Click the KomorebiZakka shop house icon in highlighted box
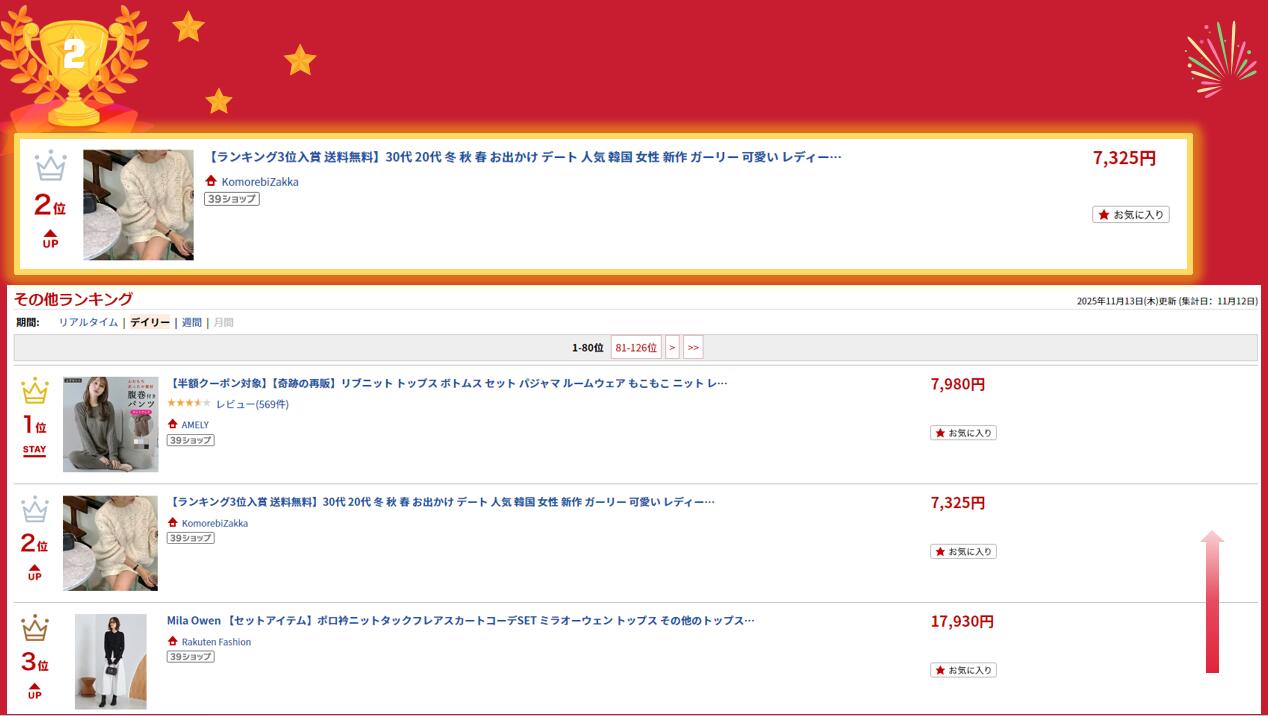The height and width of the screenshot is (716, 1268). (211, 181)
